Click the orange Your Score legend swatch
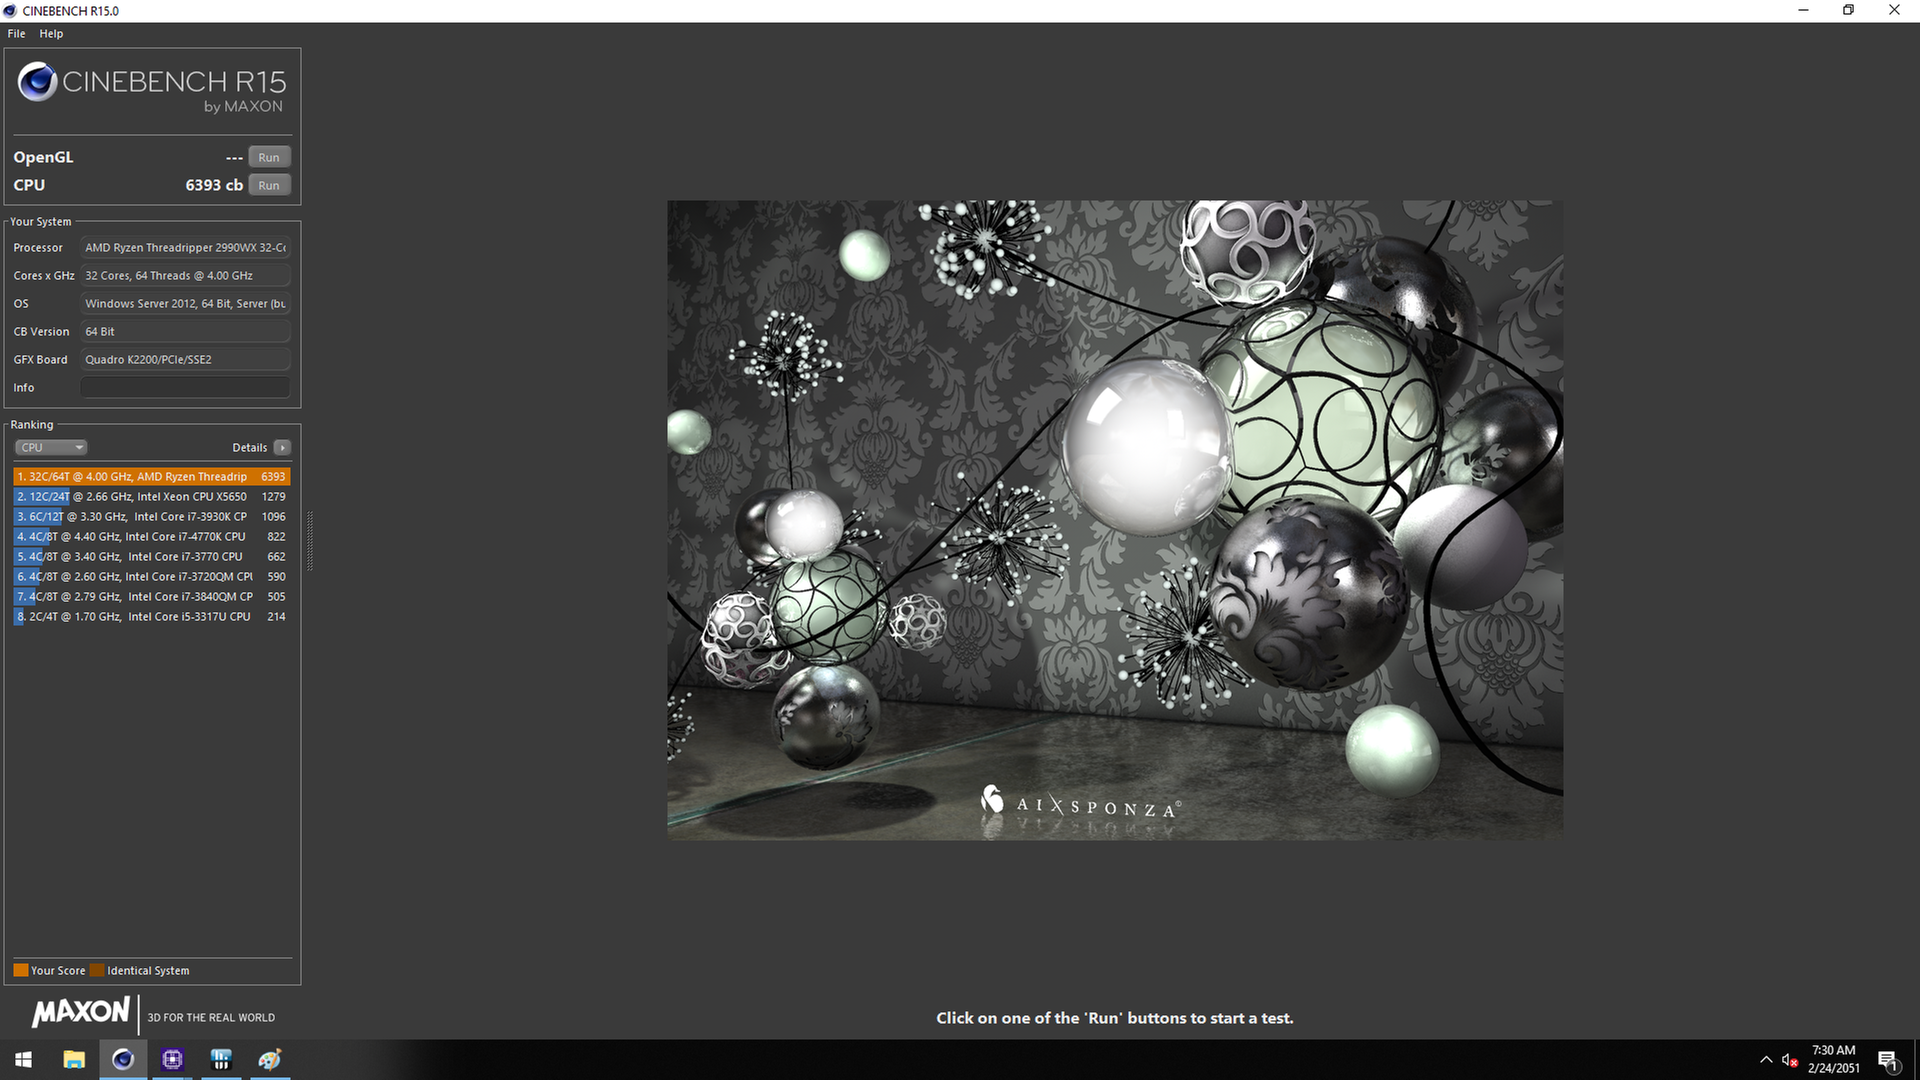This screenshot has height=1080, width=1920. pos(20,970)
